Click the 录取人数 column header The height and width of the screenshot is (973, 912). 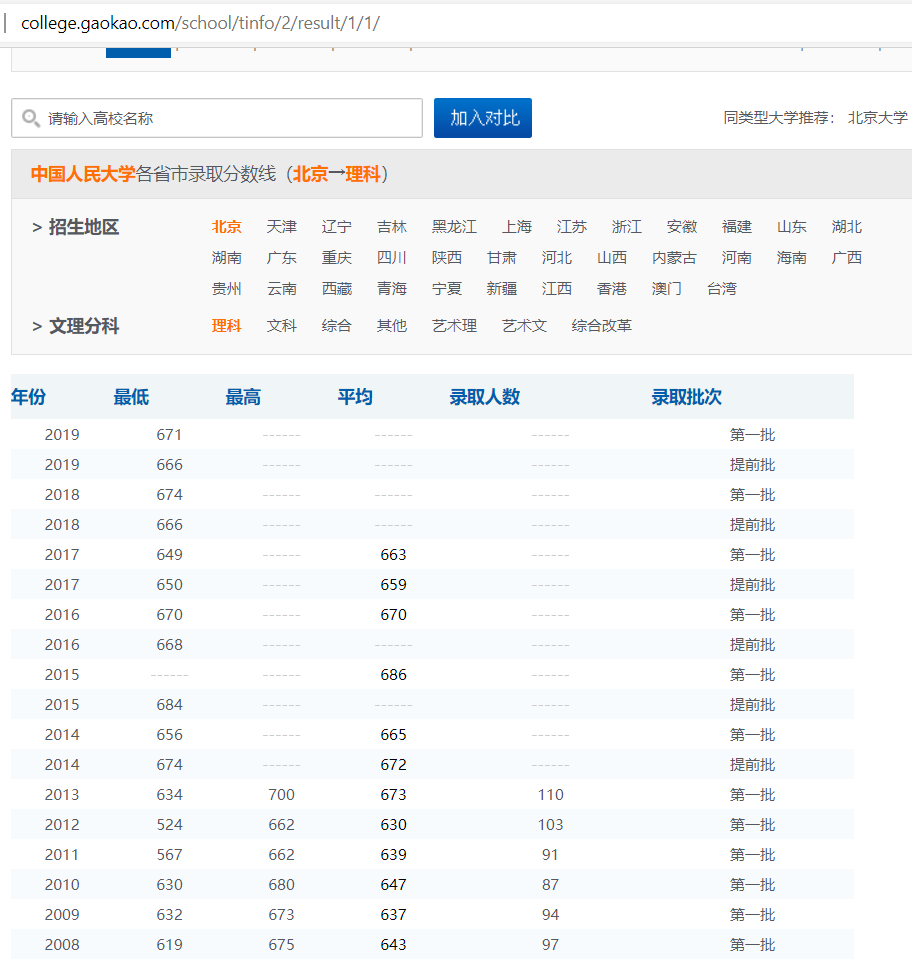pos(485,397)
